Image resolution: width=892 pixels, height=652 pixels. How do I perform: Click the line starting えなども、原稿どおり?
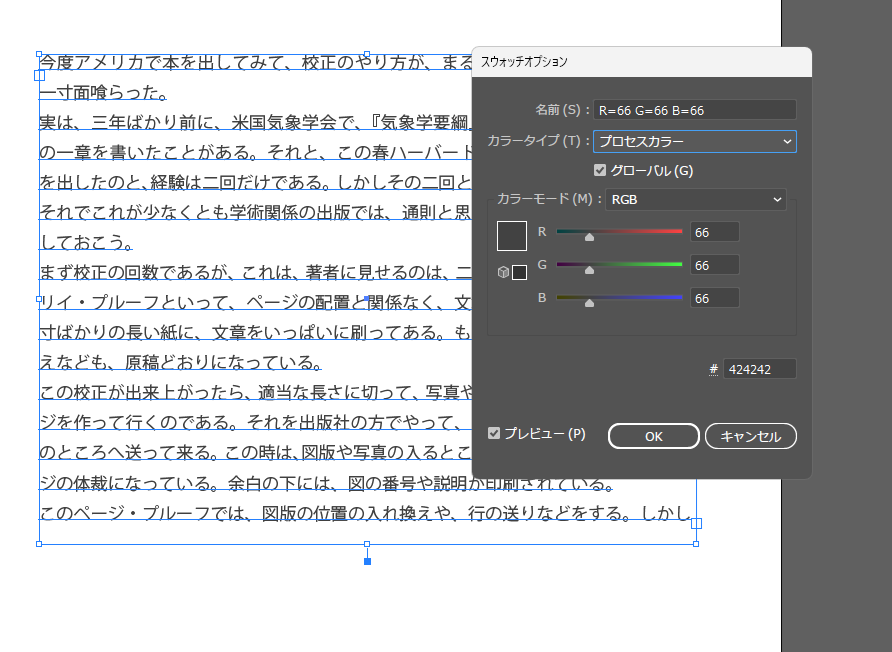coord(181,362)
